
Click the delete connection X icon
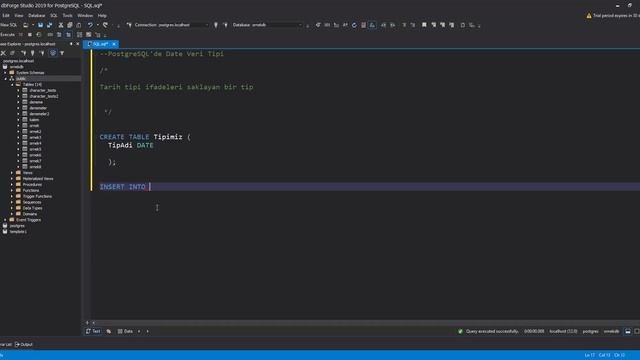3,53
